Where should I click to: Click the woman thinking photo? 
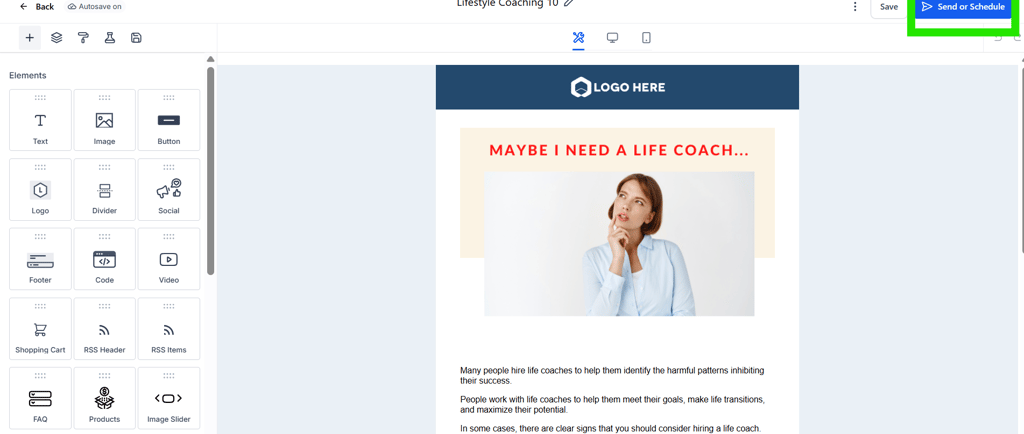tap(619, 243)
